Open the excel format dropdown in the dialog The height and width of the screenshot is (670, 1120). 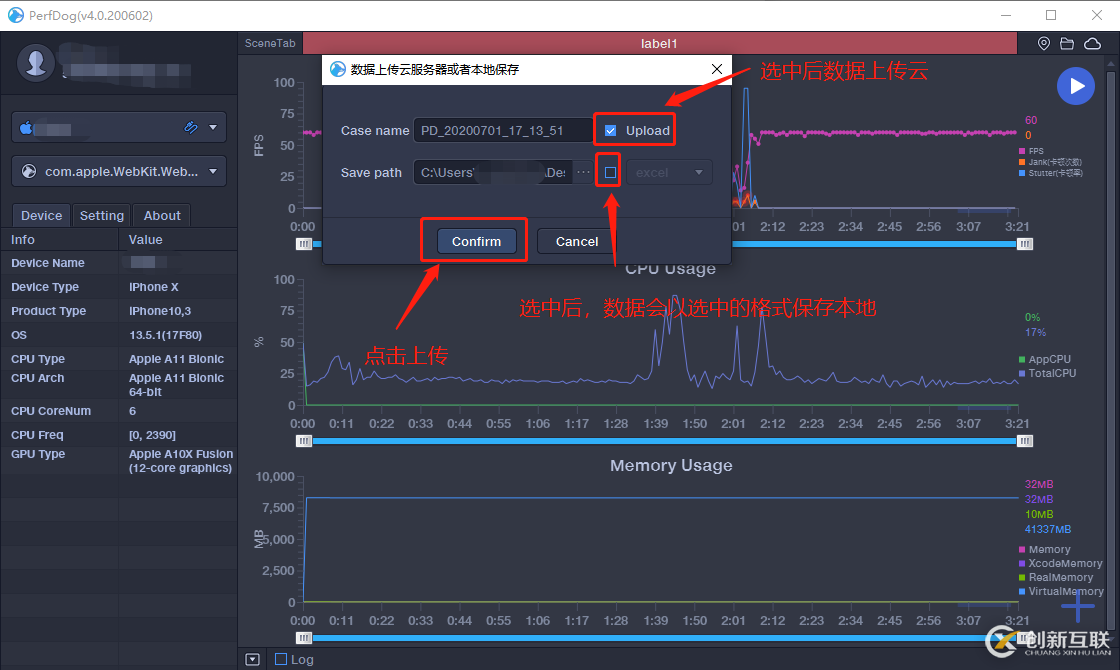pos(669,171)
